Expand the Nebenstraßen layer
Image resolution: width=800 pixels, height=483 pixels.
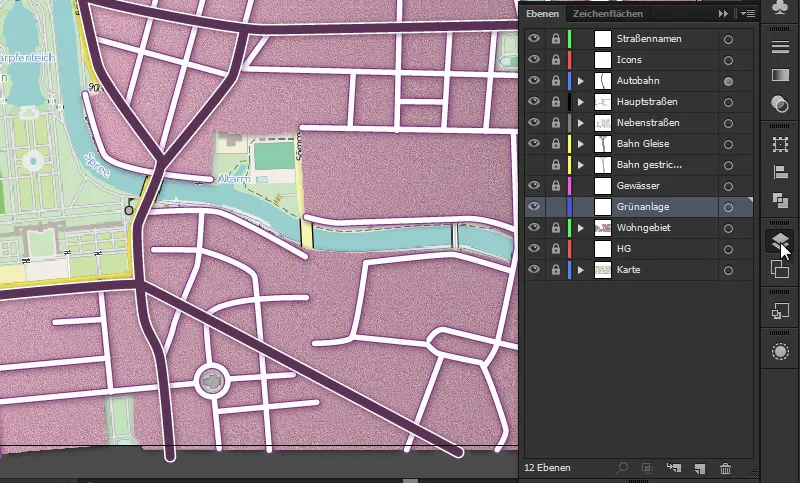[x=581, y=123]
